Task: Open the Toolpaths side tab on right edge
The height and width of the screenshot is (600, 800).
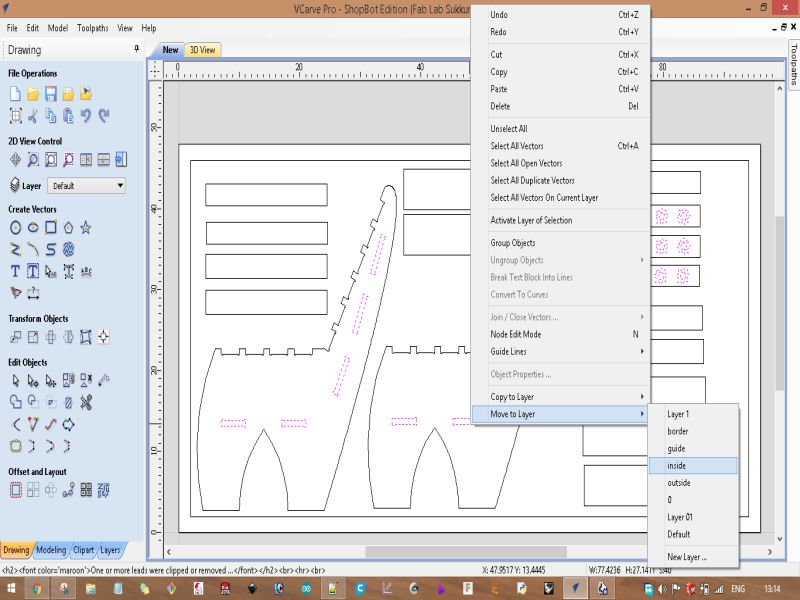Action: [x=794, y=65]
